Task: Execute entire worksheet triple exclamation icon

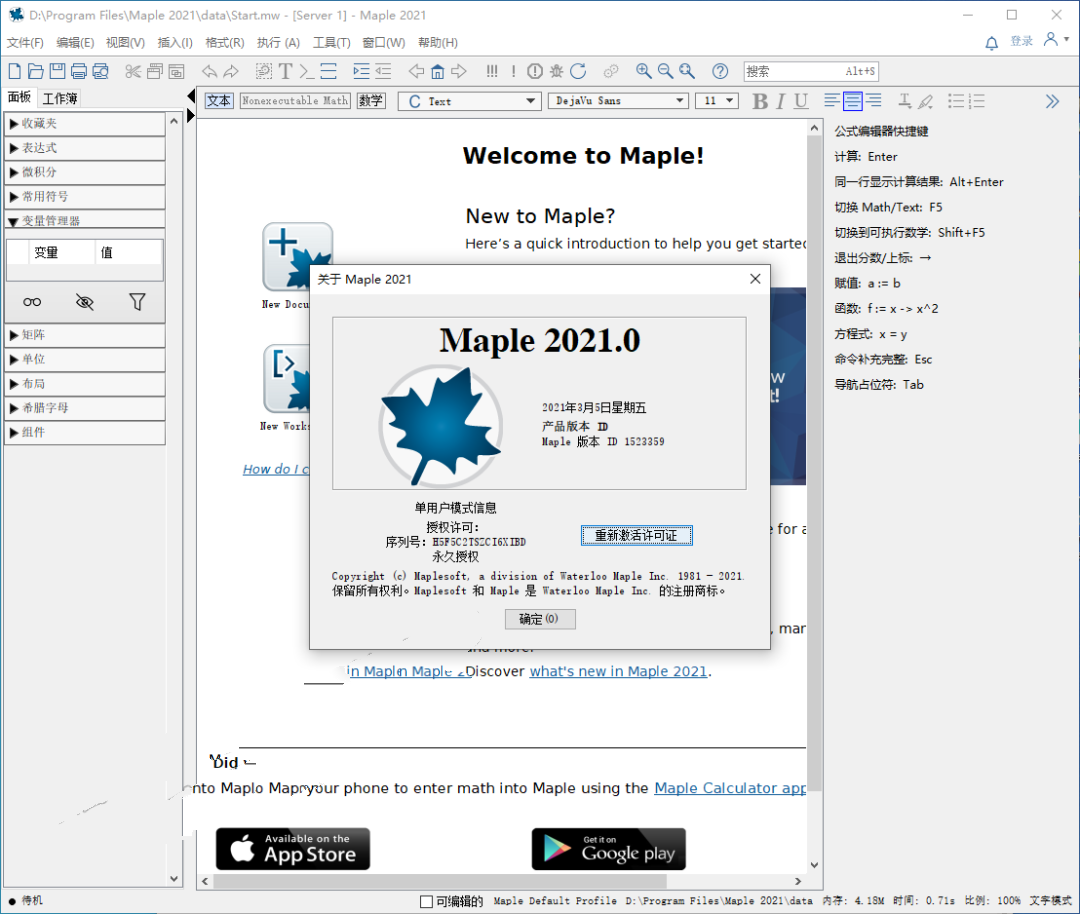Action: tap(492, 71)
